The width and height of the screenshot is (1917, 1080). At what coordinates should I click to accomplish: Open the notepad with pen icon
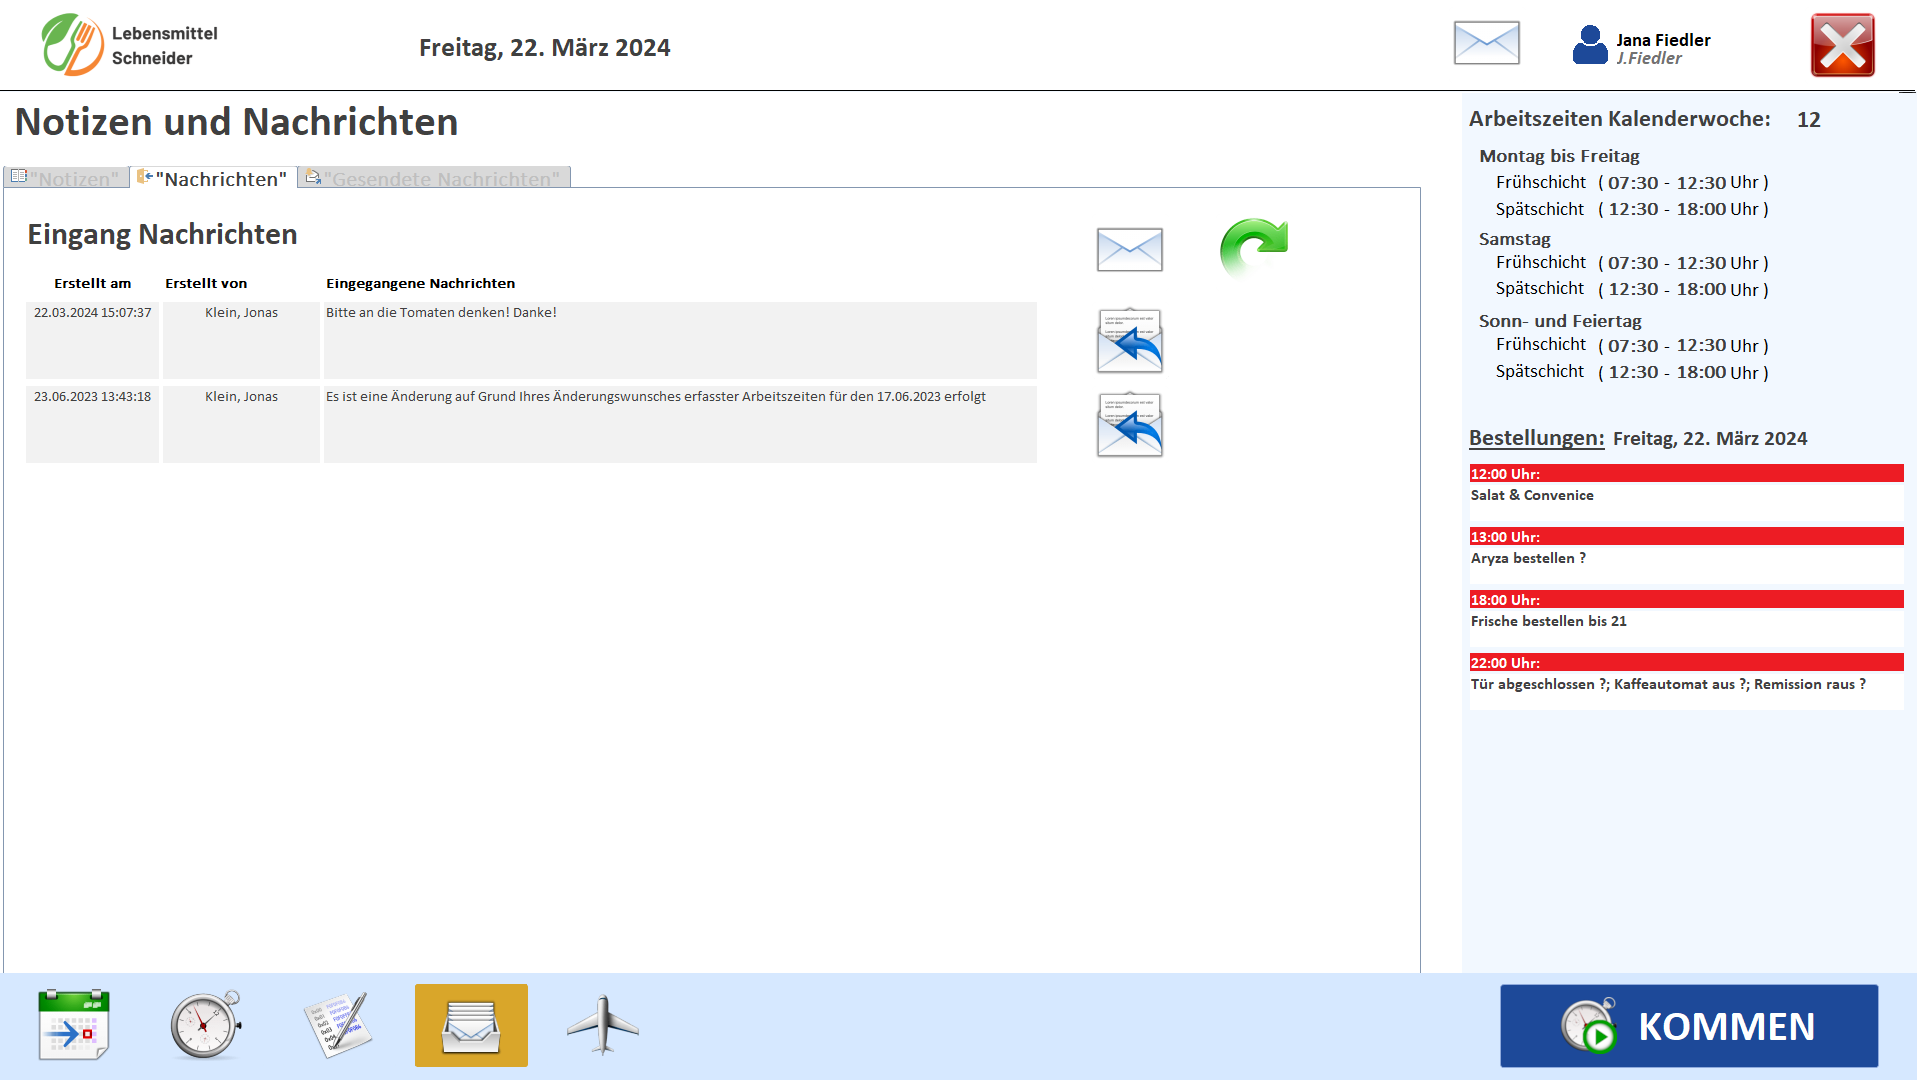[x=338, y=1025]
